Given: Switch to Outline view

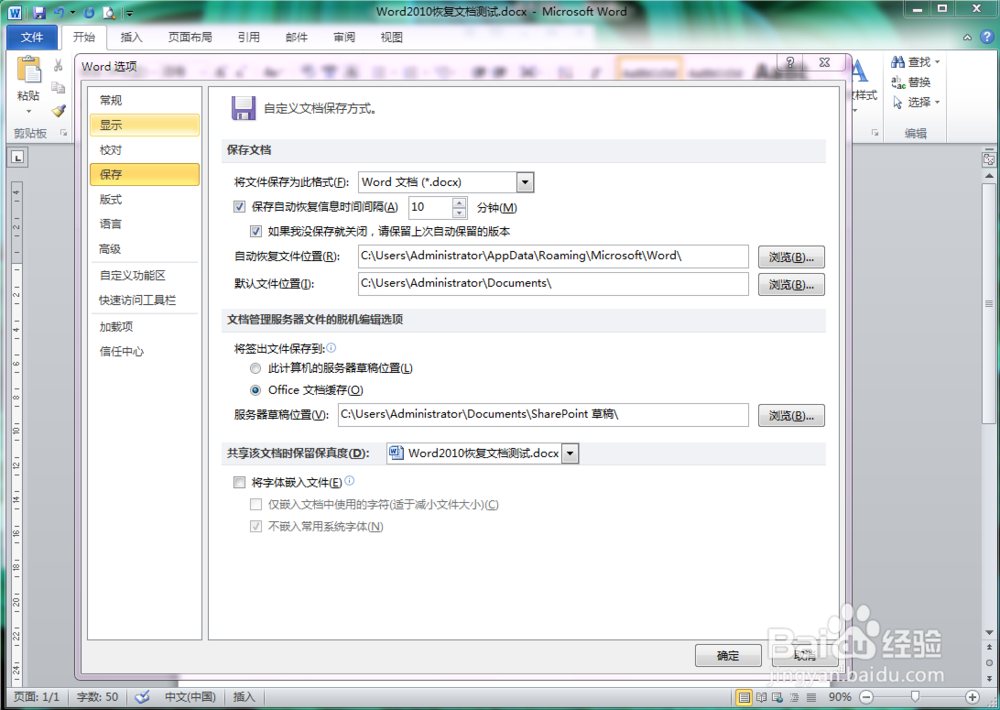Looking at the screenshot, I should [794, 697].
